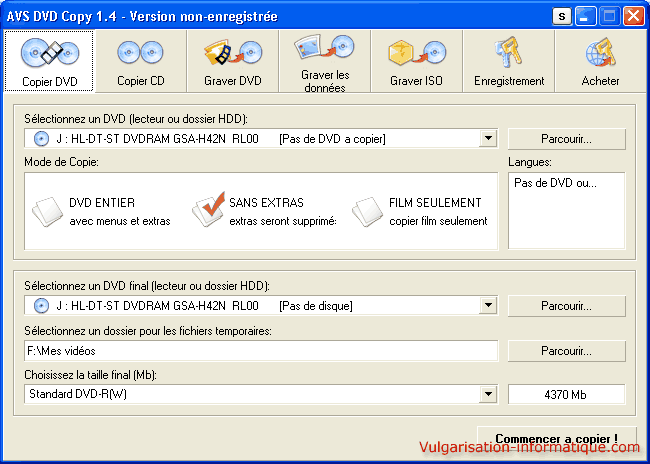The image size is (650, 464).
Task: Click the disc icon in source DVD dropdown
Action: coord(41,139)
